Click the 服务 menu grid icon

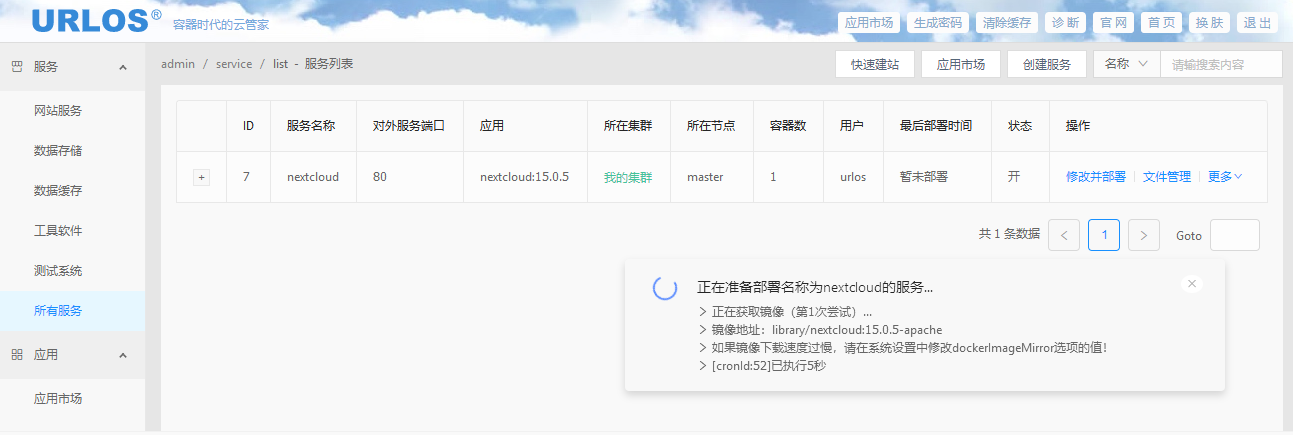pyautogui.click(x=16, y=67)
